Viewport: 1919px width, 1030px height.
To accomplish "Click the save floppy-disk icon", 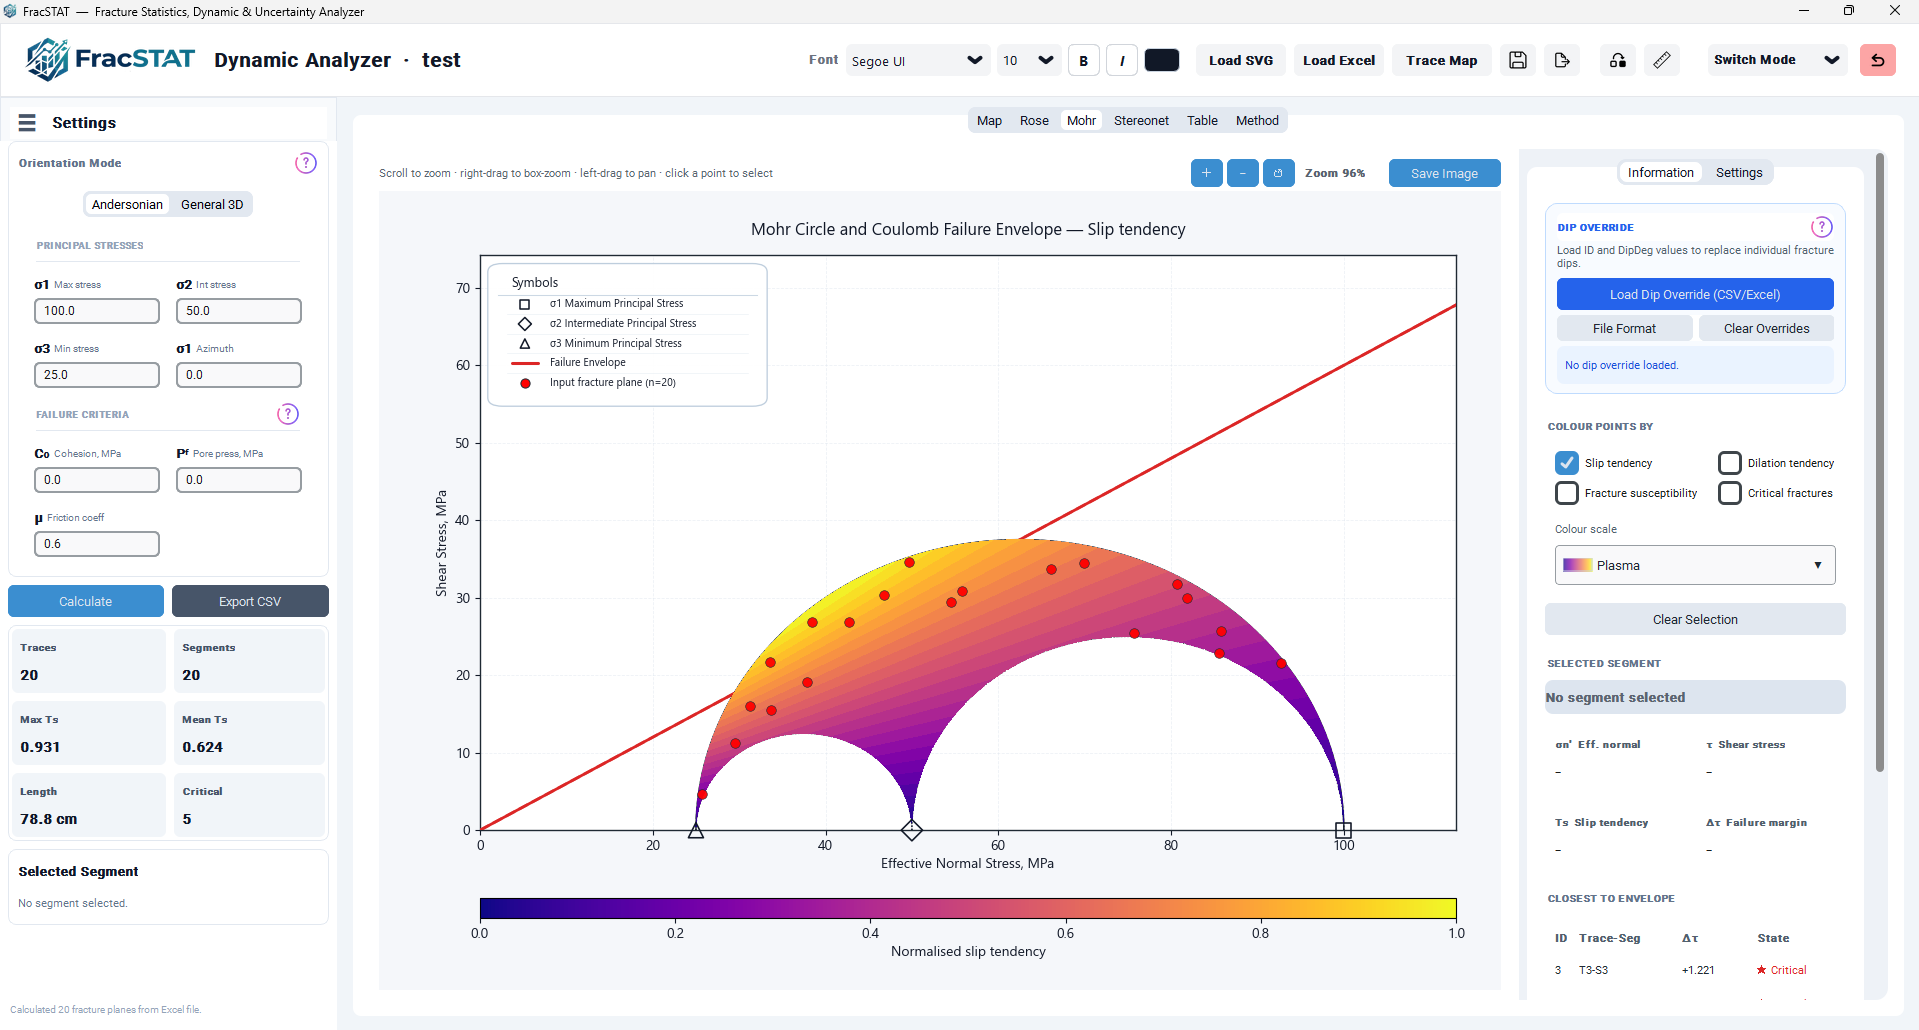I will tap(1517, 60).
